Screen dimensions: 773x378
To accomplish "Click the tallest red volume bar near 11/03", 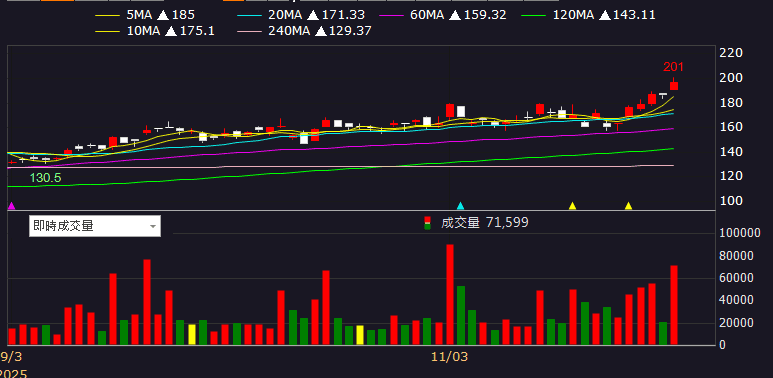I will (450, 294).
